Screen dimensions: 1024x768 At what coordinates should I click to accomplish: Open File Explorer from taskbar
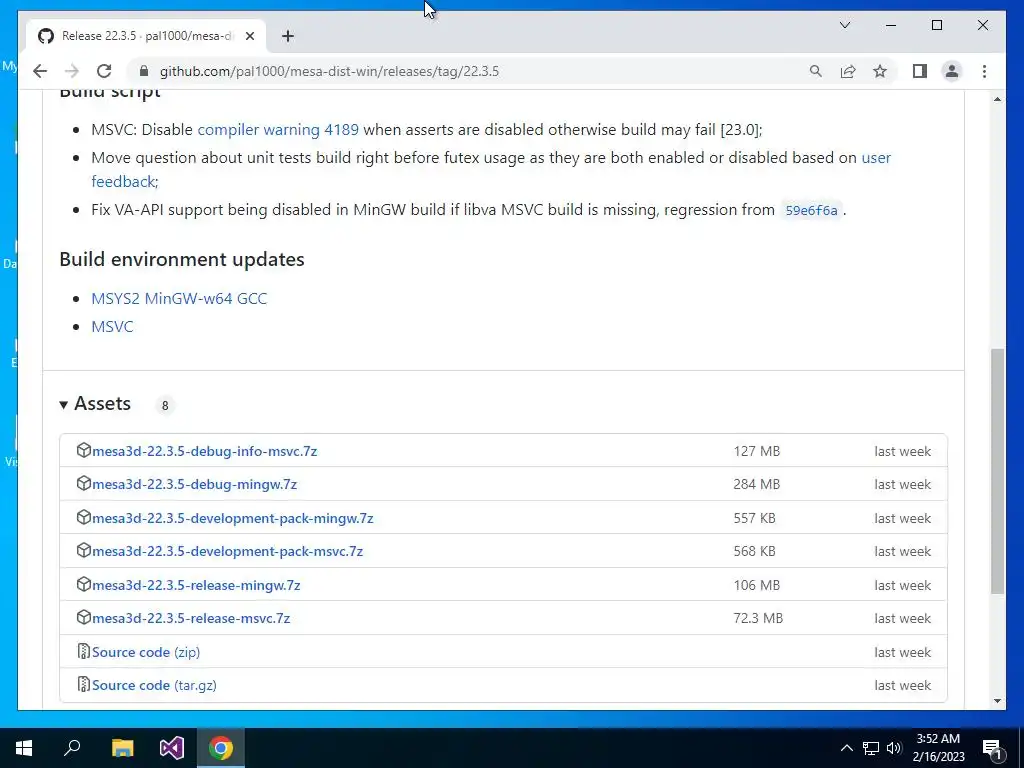[x=122, y=748]
